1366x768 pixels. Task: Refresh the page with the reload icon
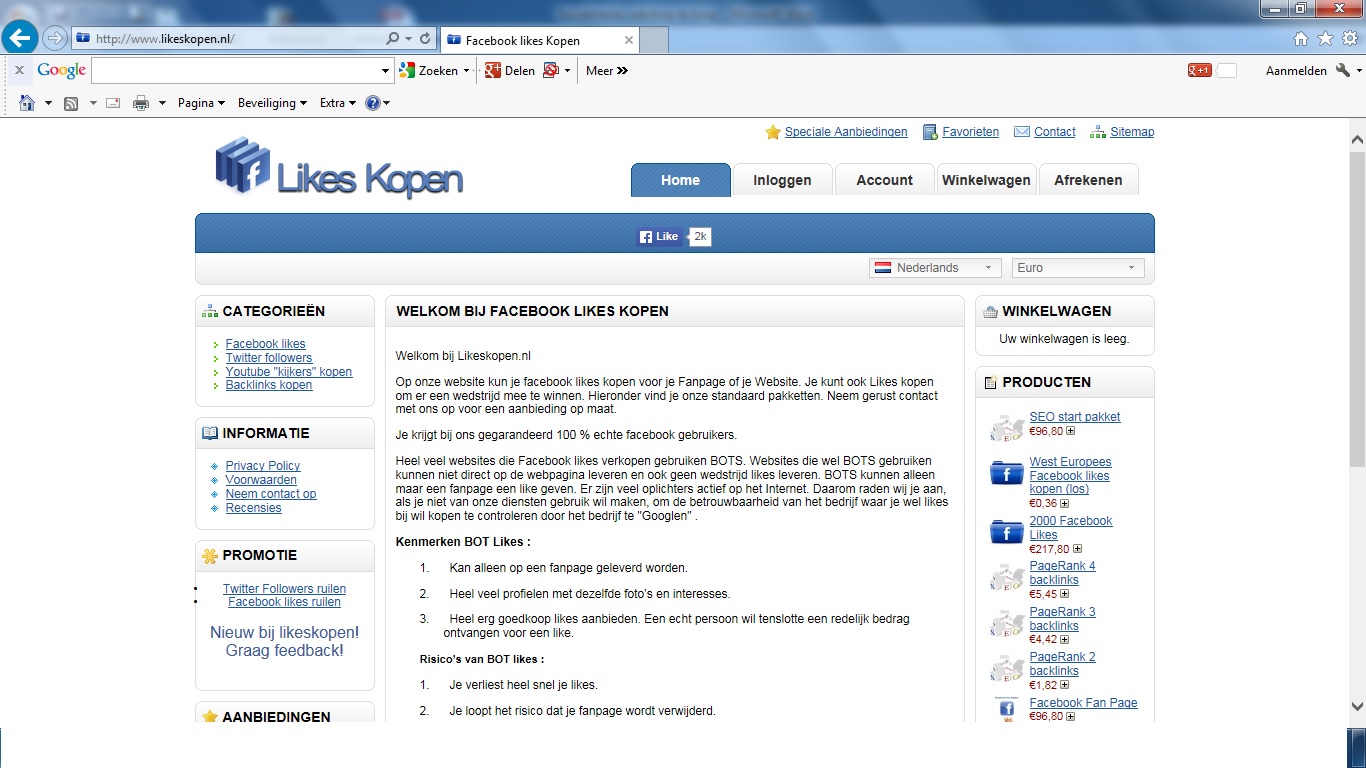click(x=426, y=39)
